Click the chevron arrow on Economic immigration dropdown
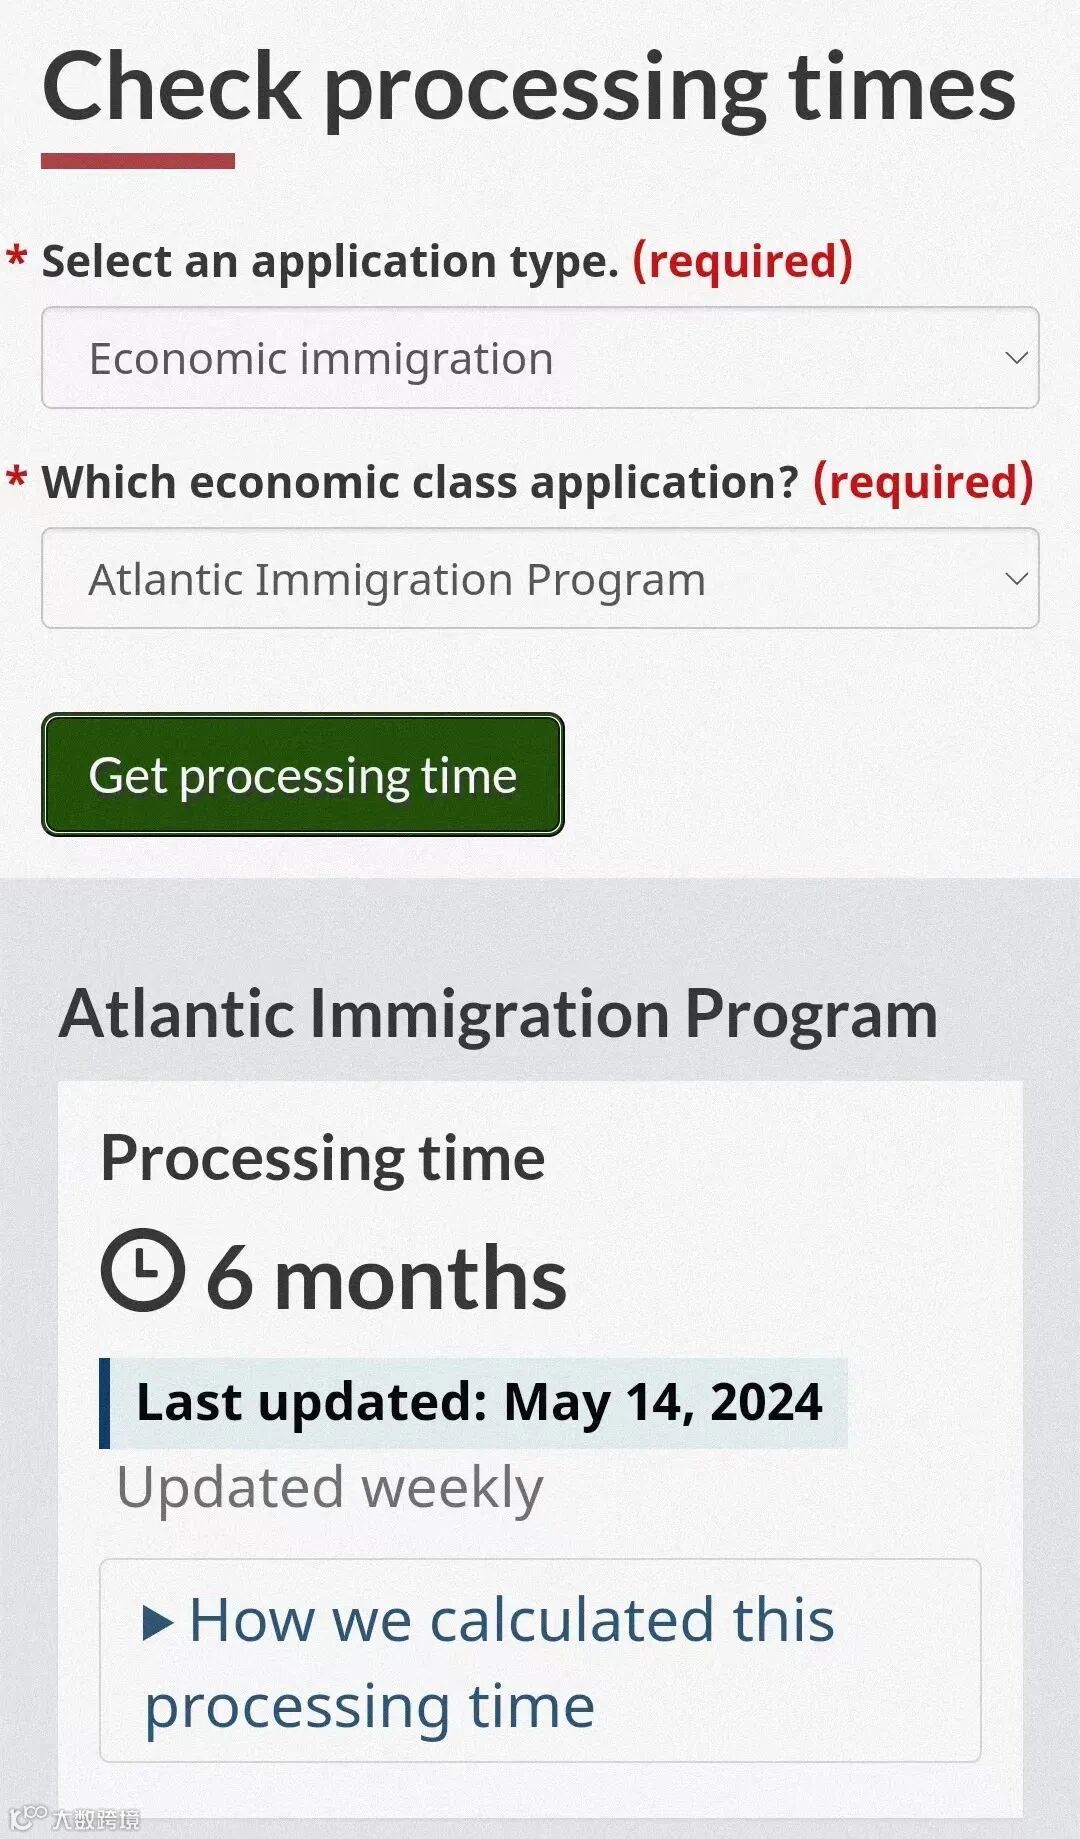Screen dimensions: 1080x1839 pos(1016,358)
